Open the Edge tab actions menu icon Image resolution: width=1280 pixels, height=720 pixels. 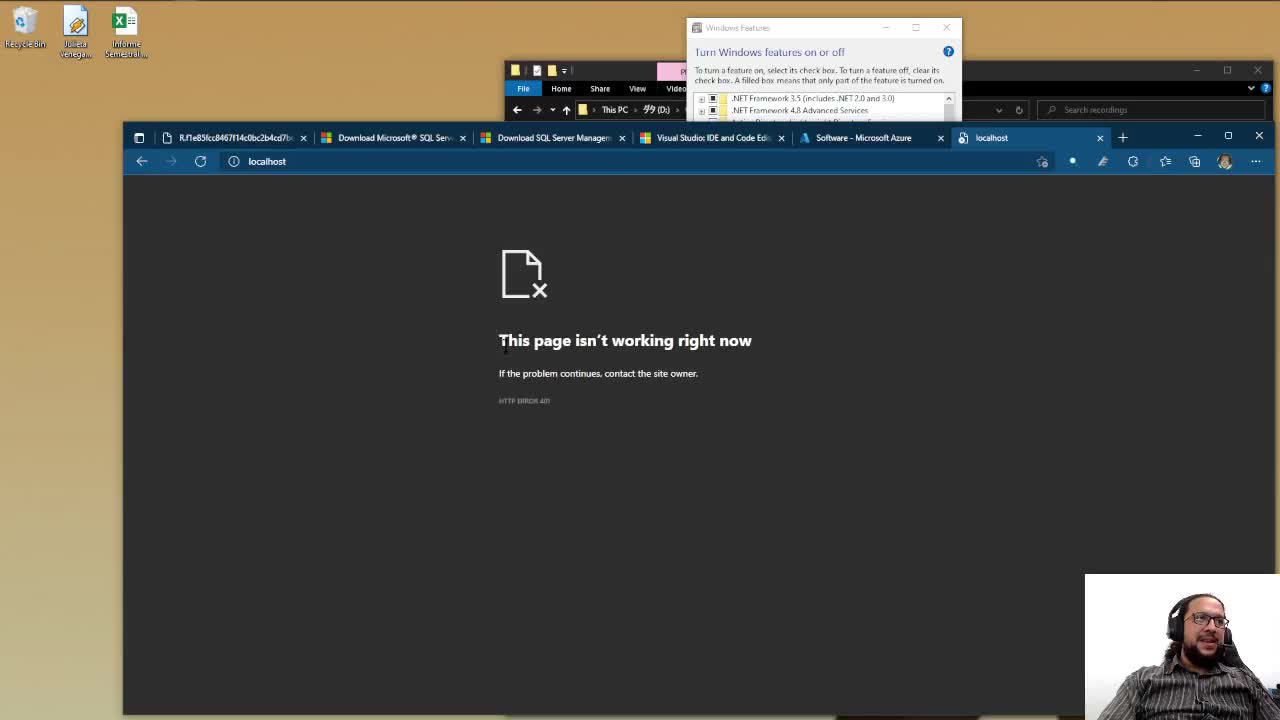(139, 138)
